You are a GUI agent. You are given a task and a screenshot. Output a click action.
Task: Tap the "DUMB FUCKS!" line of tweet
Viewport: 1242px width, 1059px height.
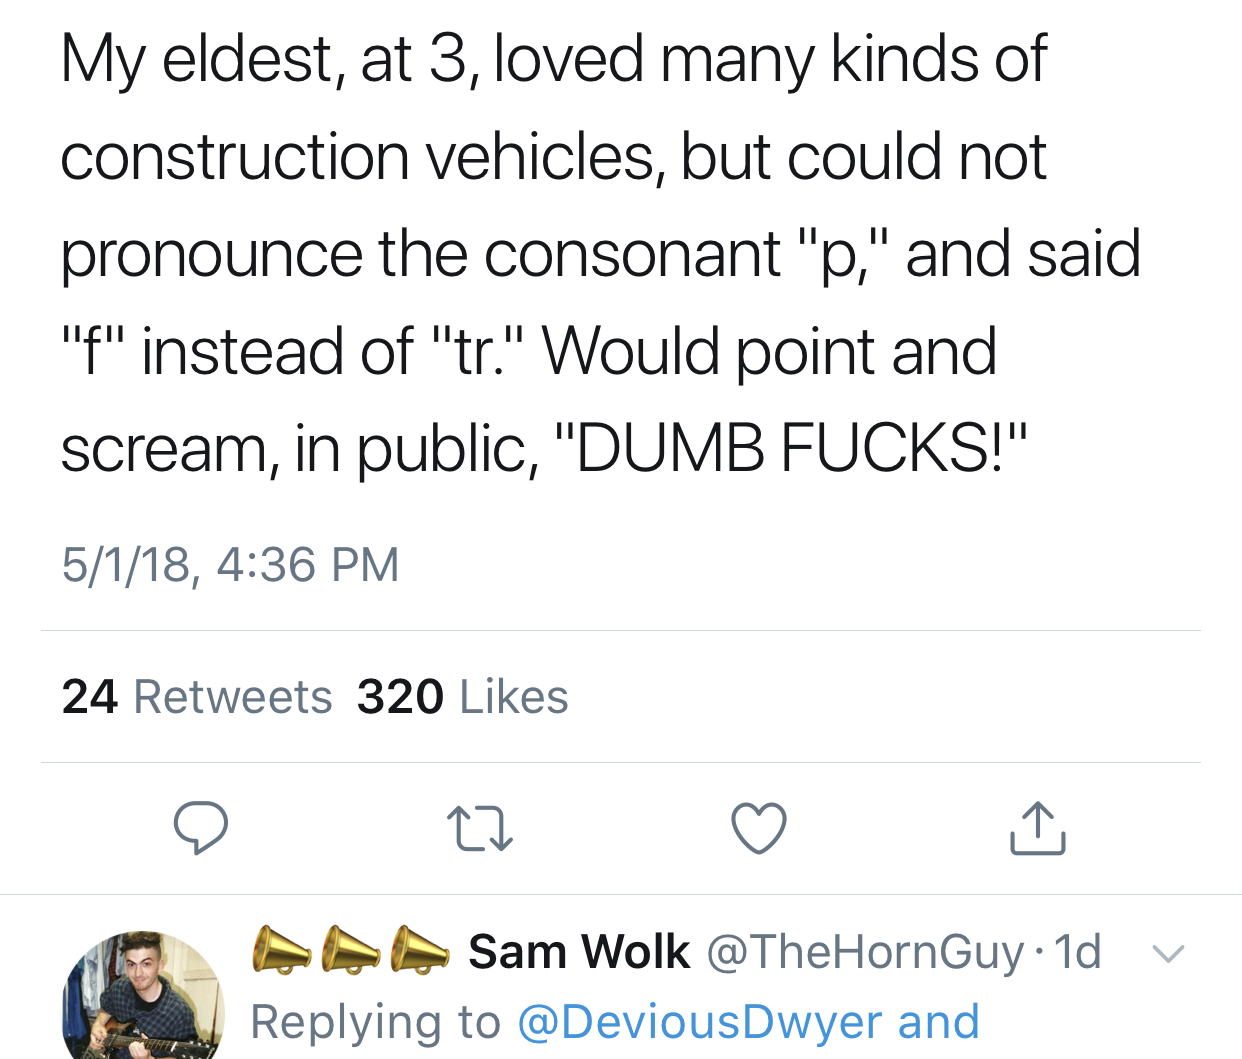(544, 447)
